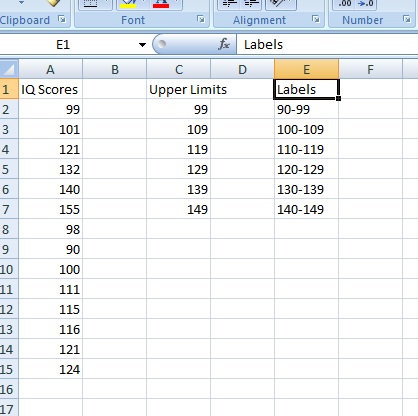Click IQ score 140 in column A
Image resolution: width=418 pixels, height=416 pixels.
(50, 189)
